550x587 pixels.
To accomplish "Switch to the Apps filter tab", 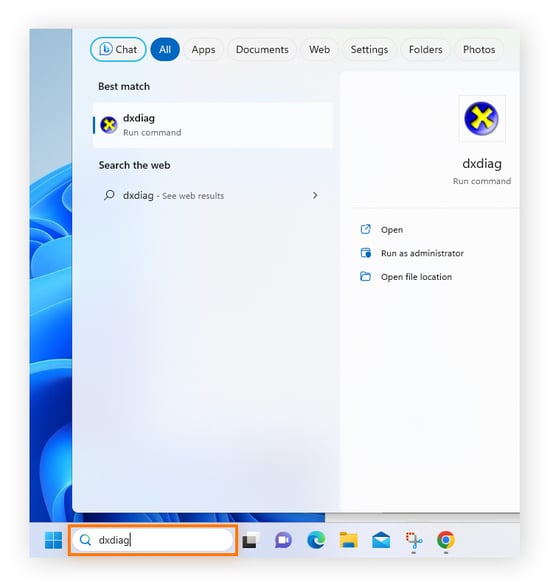I will 203,49.
